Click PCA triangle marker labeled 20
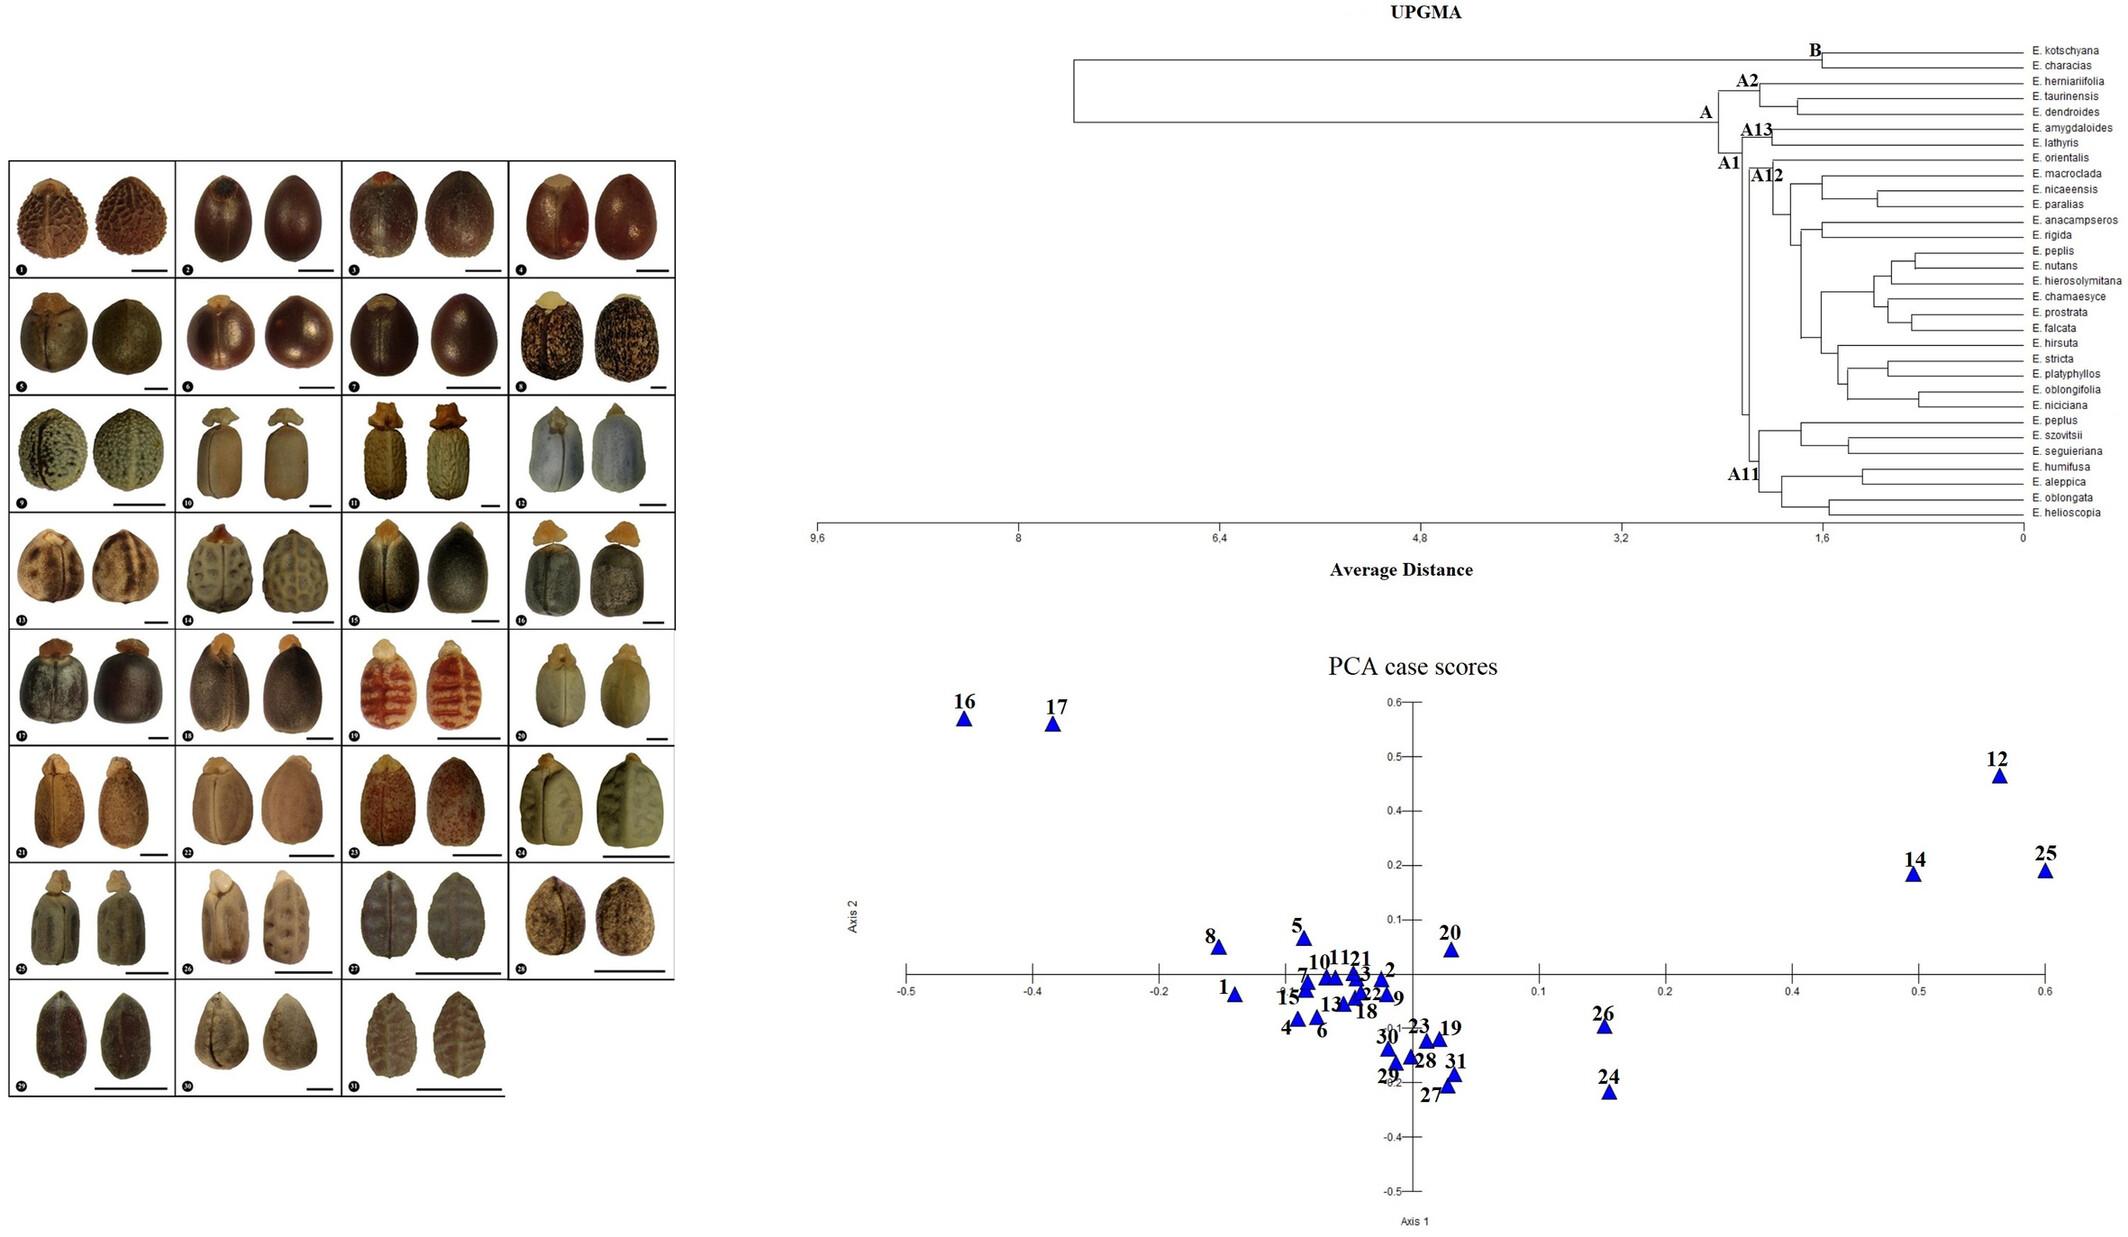This screenshot has width=2128, height=1237. (1451, 950)
